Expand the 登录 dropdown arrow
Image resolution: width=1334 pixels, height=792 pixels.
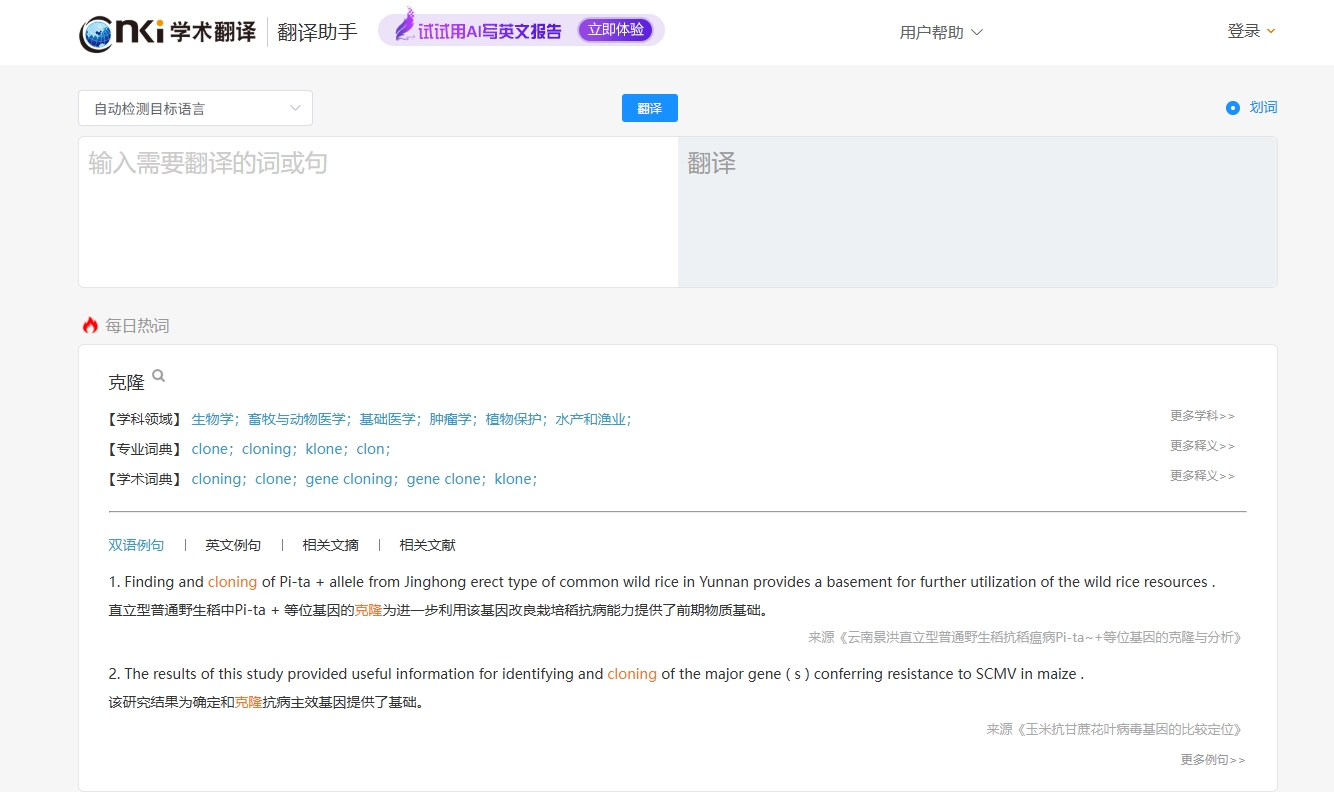click(1270, 30)
